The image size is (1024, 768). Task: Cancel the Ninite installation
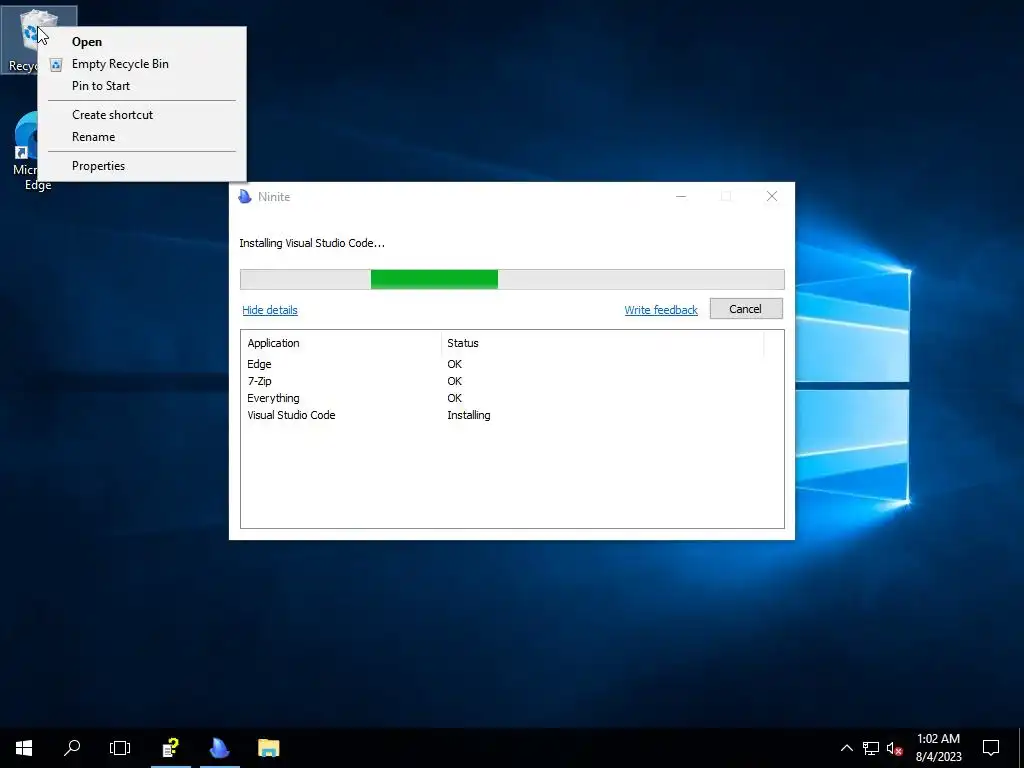[746, 309]
